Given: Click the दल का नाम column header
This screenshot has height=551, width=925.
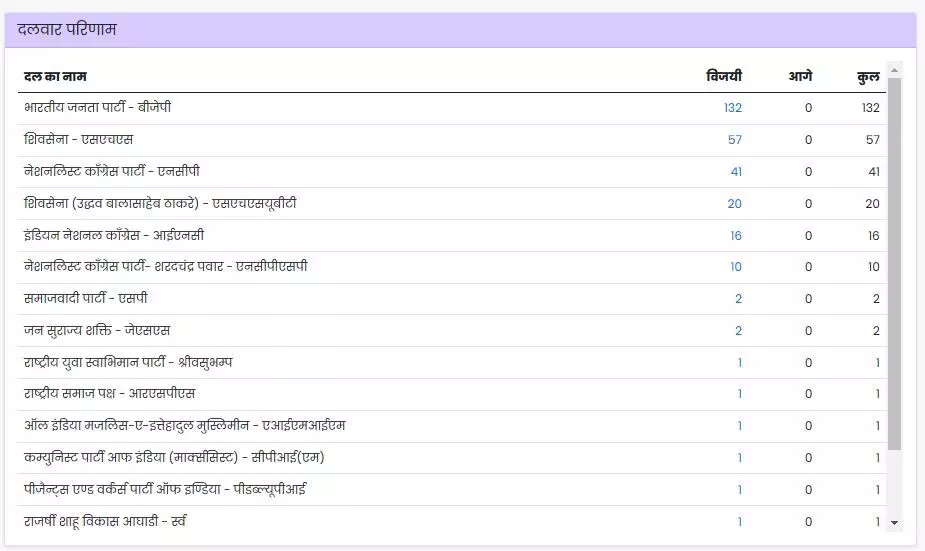Looking at the screenshot, I should point(55,77).
